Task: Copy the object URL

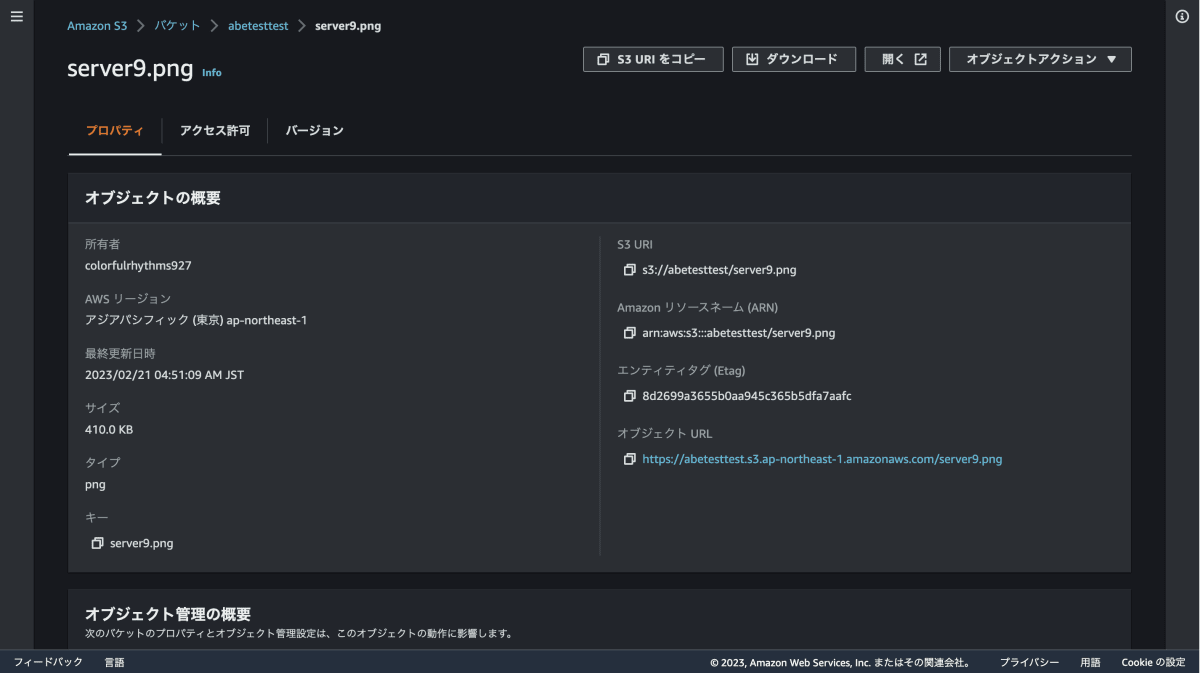Action: click(629, 459)
